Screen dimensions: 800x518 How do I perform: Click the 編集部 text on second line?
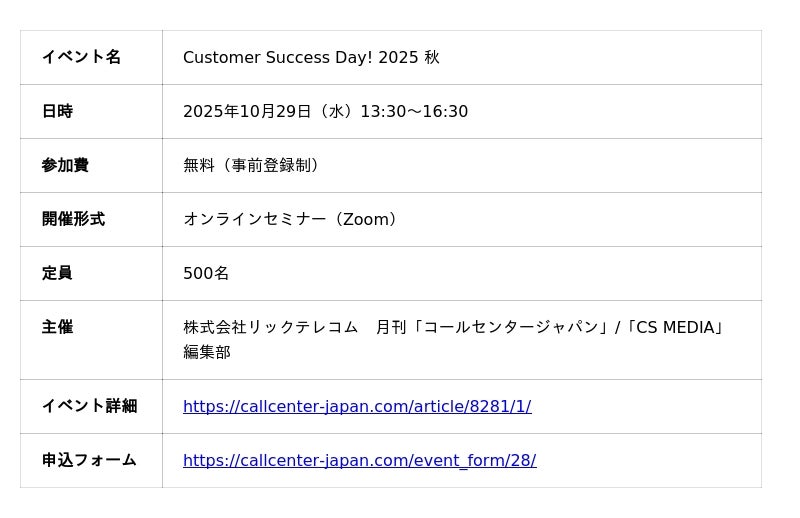coord(207,352)
